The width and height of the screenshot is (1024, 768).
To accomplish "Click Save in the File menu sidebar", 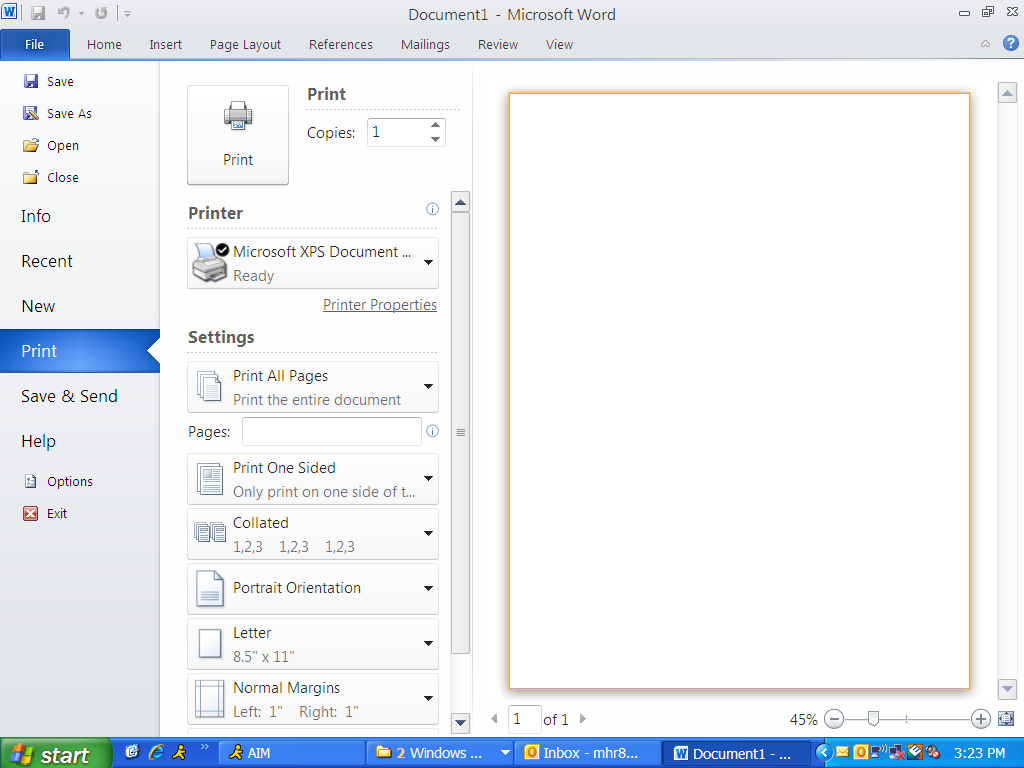I will coord(48,81).
